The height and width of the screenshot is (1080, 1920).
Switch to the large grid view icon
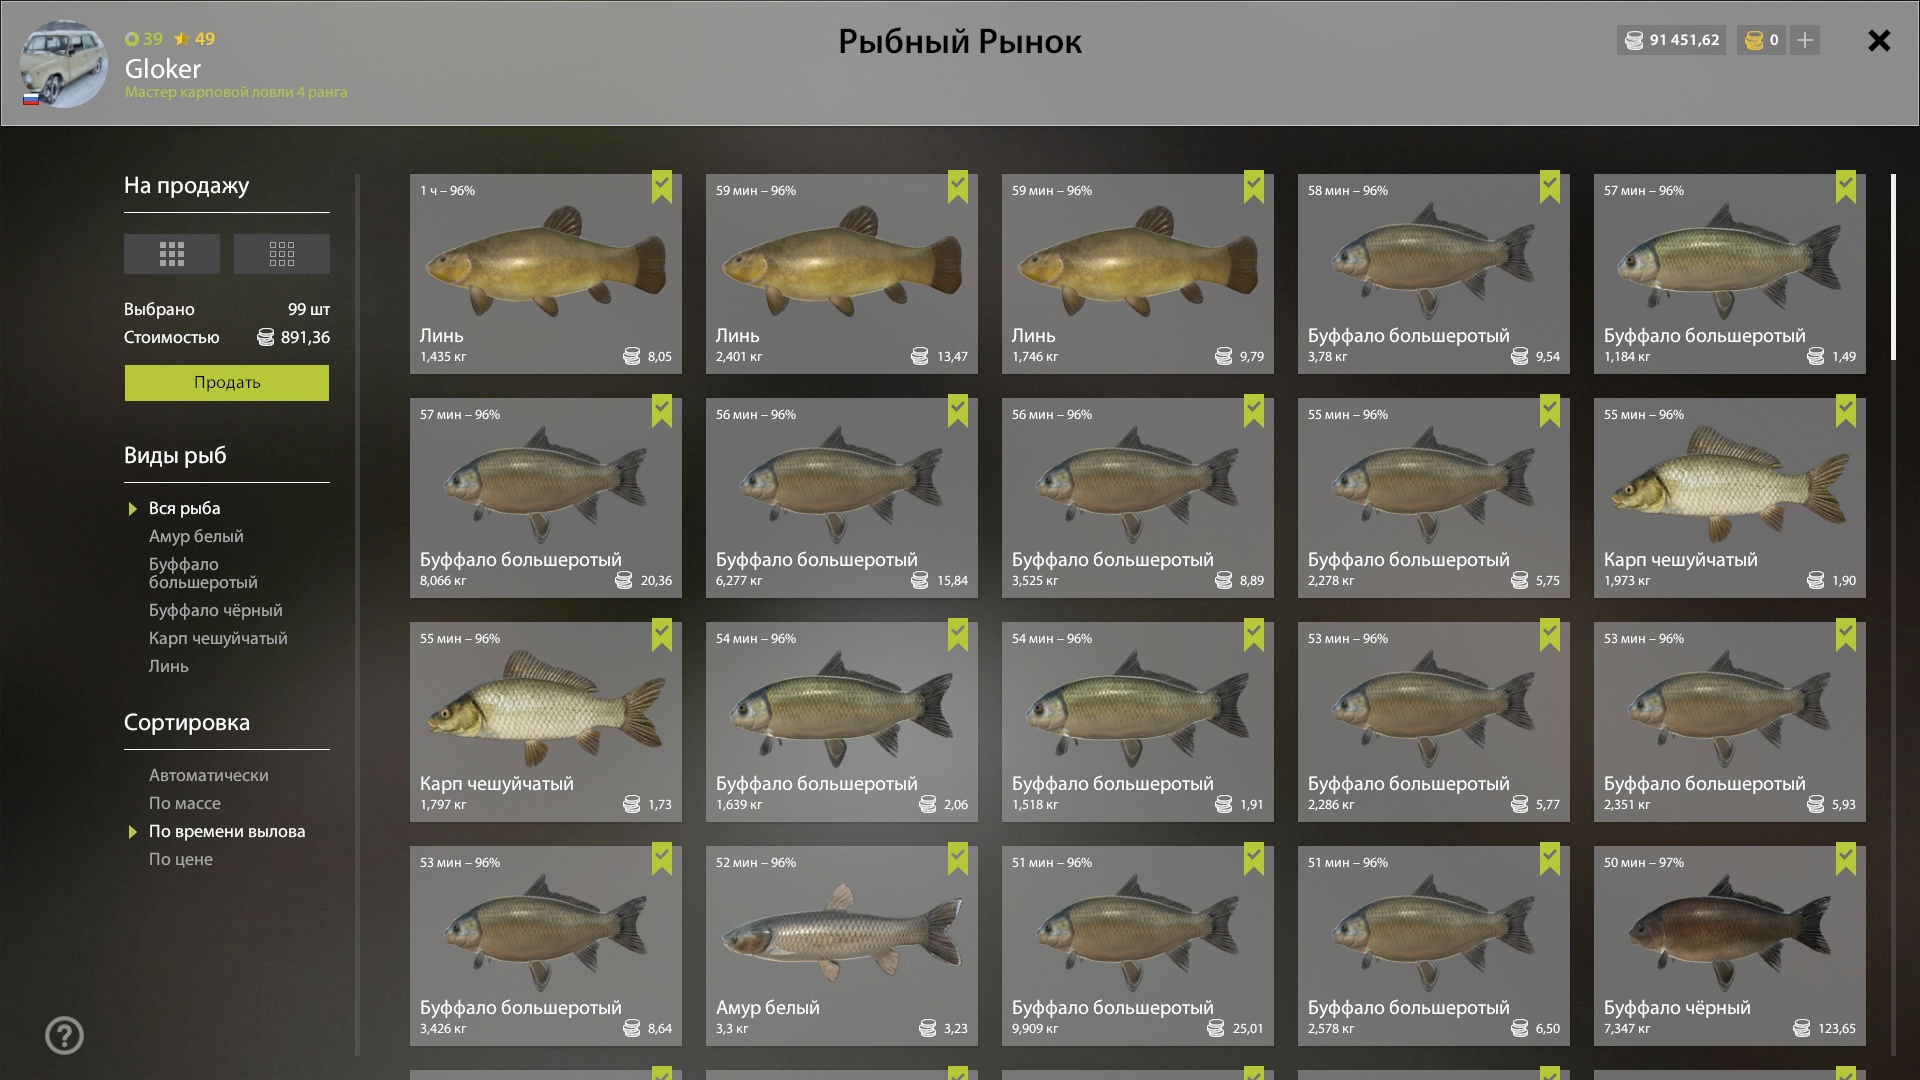tap(172, 254)
